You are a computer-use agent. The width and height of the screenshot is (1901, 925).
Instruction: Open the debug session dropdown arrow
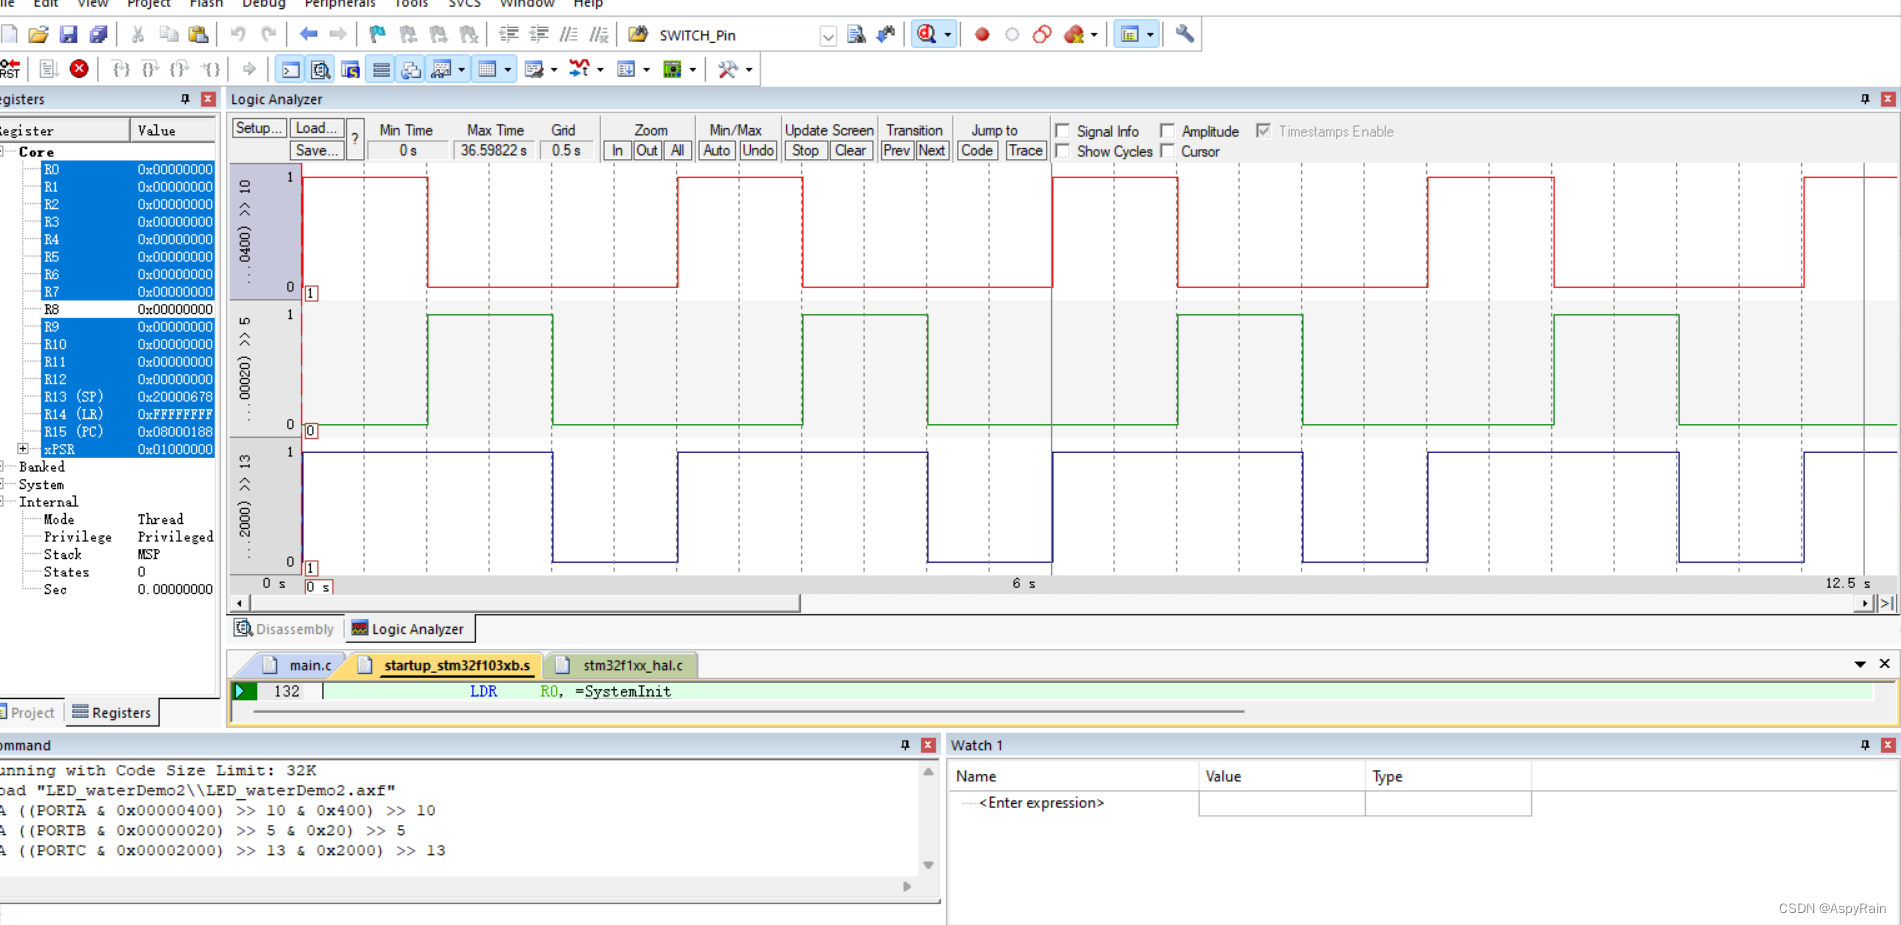[947, 35]
